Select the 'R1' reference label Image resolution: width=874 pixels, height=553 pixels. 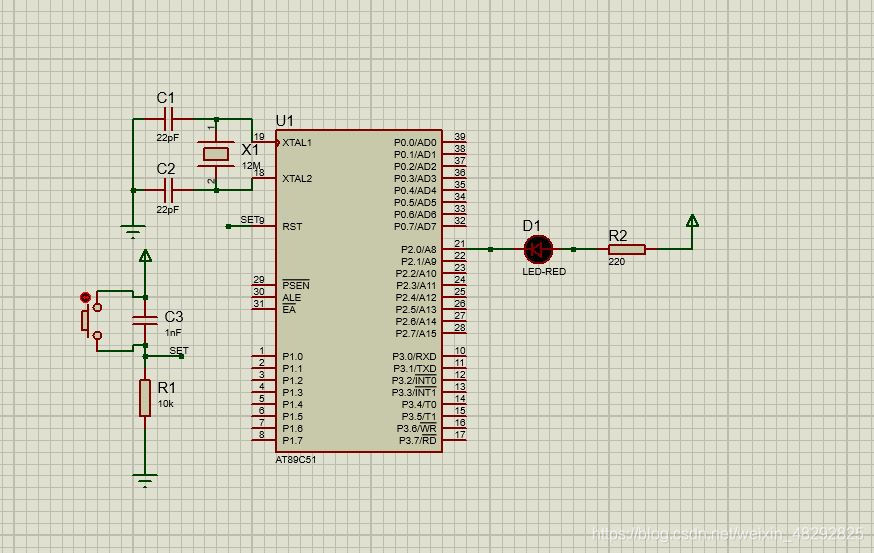[167, 387]
